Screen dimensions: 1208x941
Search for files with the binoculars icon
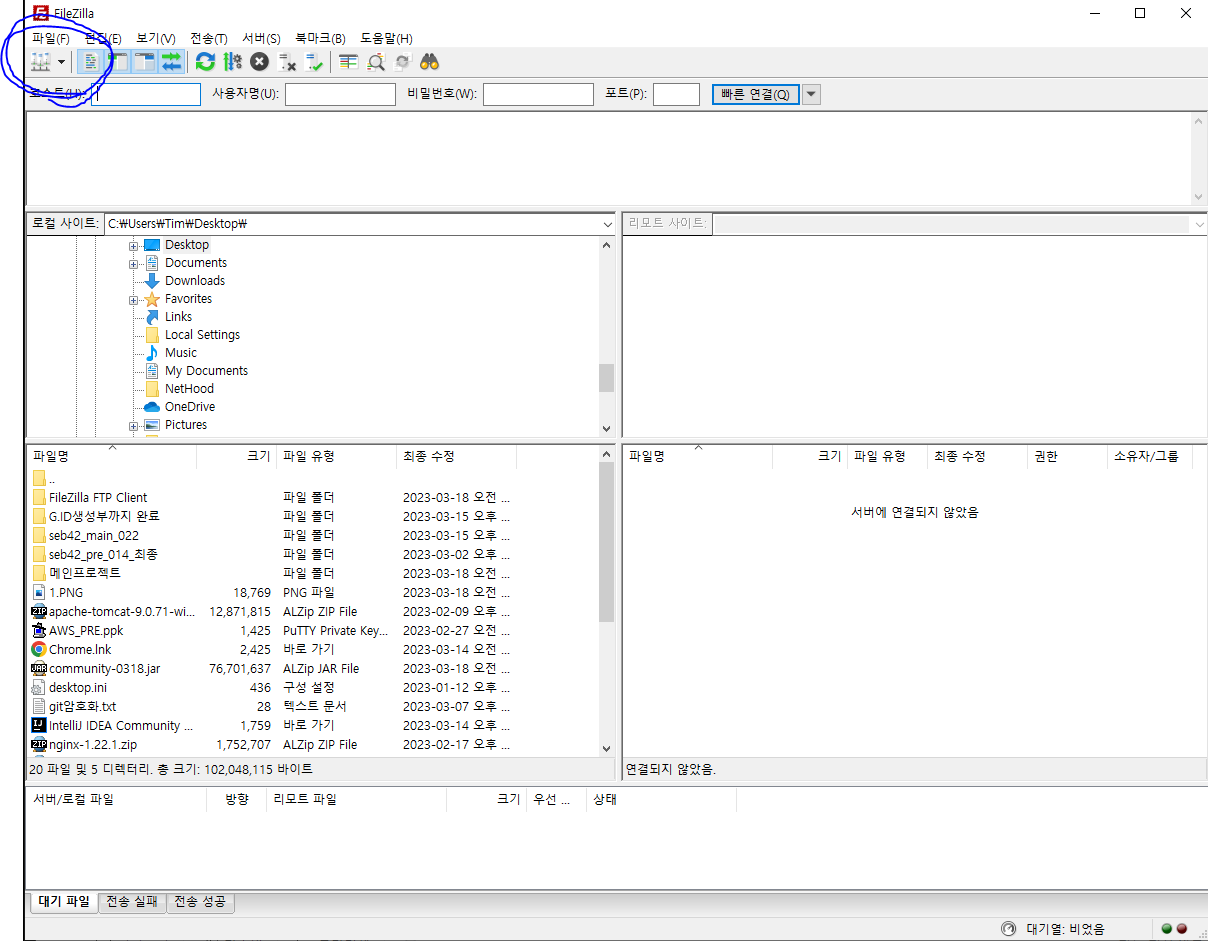tap(430, 62)
